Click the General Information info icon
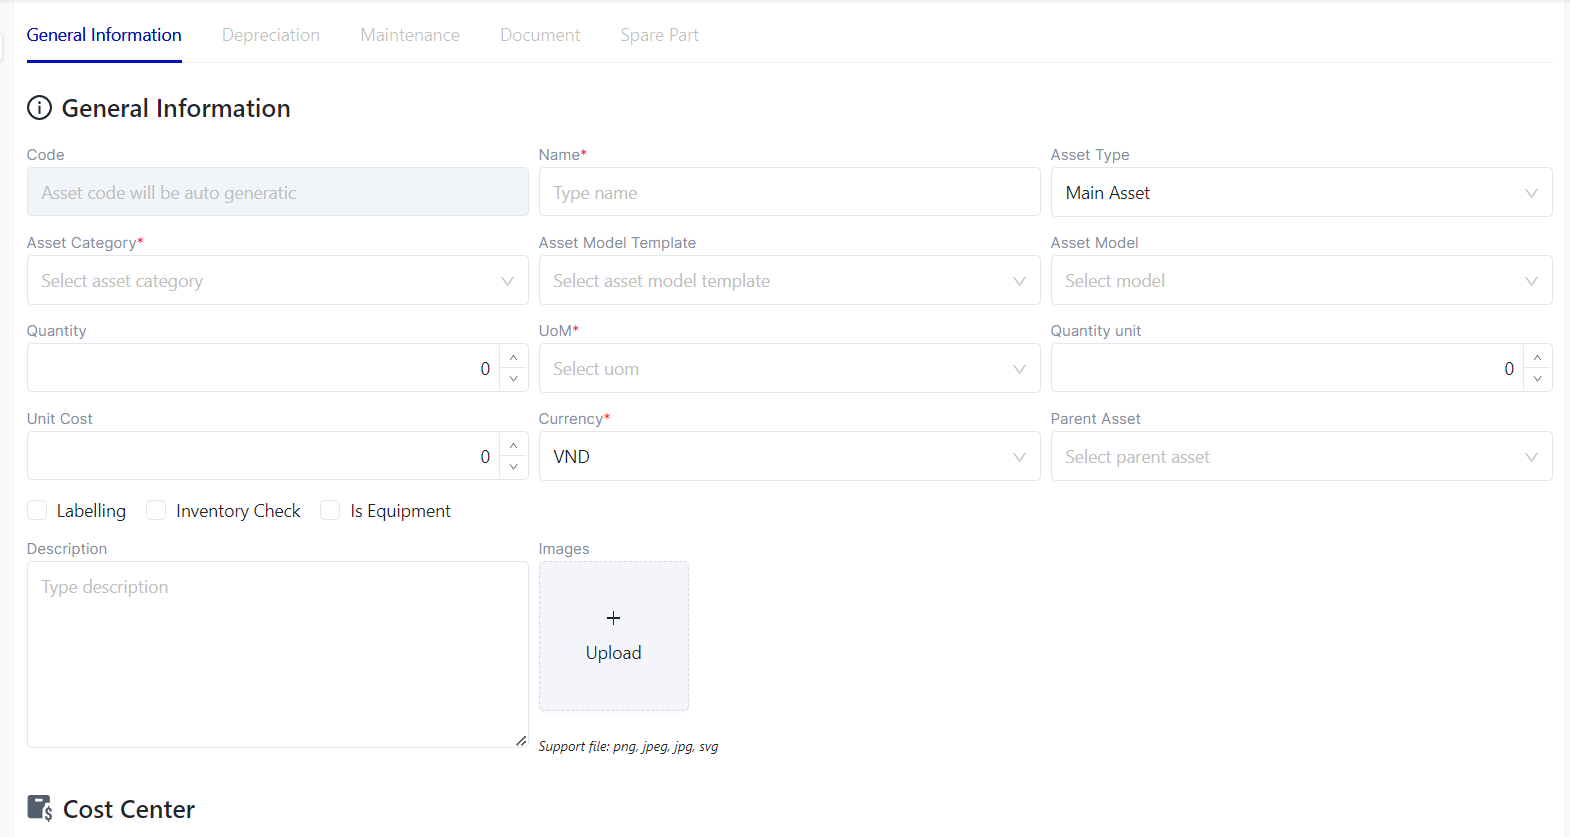Viewport: 1570px width, 837px height. [x=39, y=108]
